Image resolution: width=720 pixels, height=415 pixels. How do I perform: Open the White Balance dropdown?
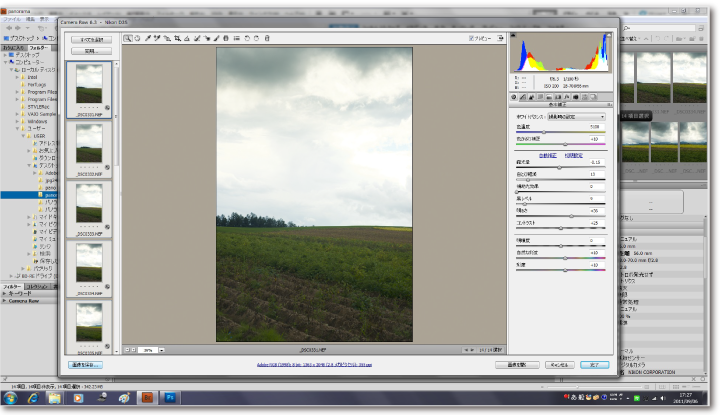click(x=573, y=117)
